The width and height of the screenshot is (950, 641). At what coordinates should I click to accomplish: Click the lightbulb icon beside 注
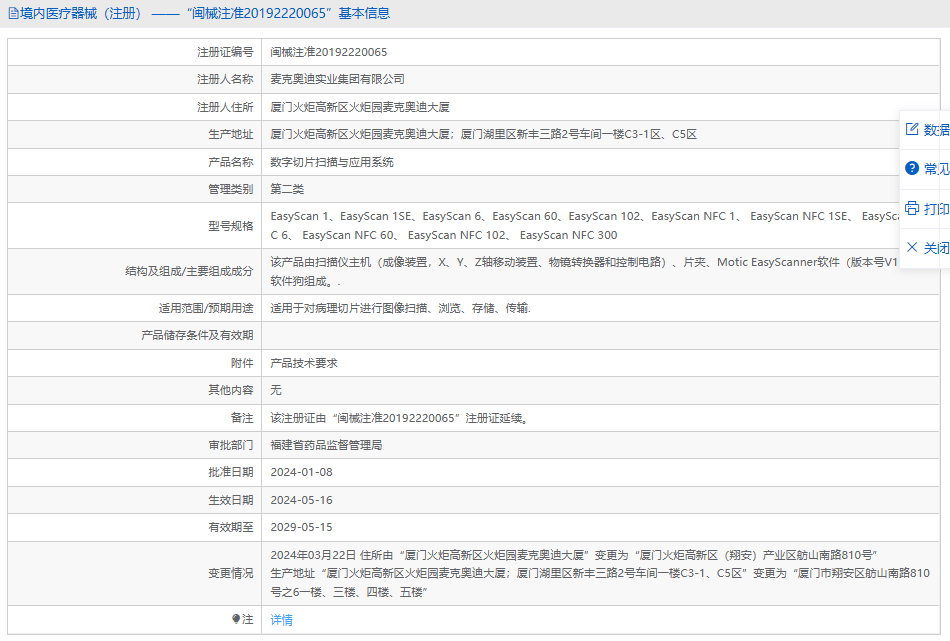click(x=236, y=619)
